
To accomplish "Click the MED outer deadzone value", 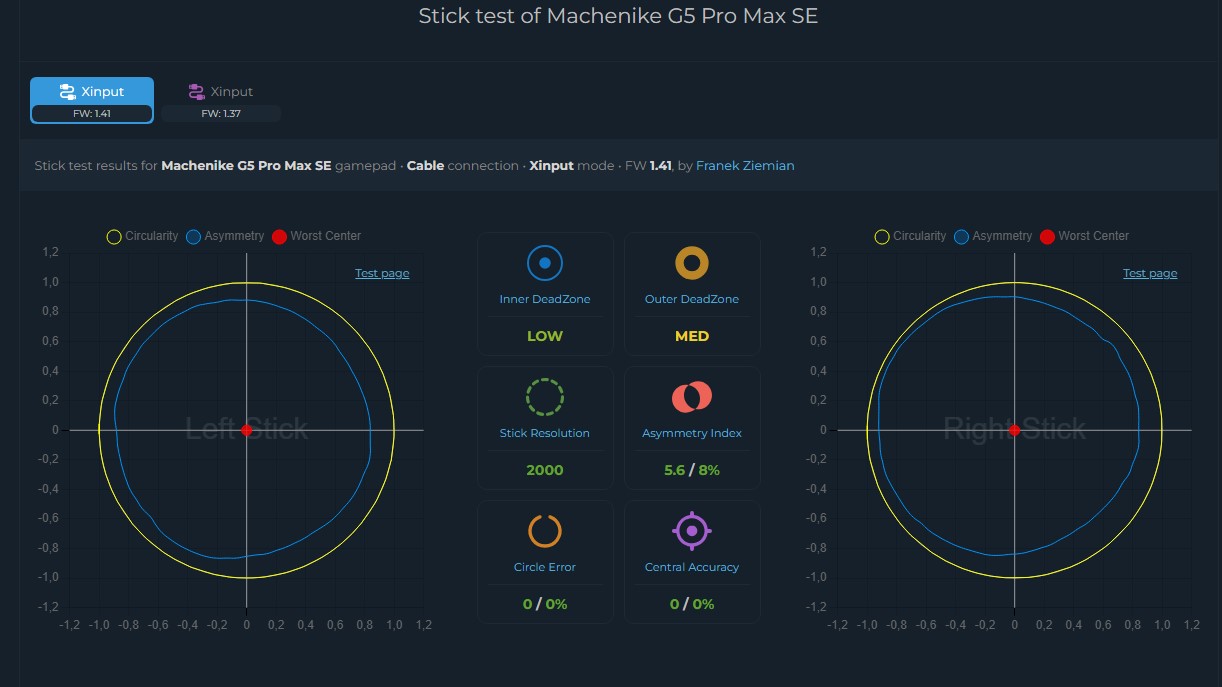I will 692,336.
